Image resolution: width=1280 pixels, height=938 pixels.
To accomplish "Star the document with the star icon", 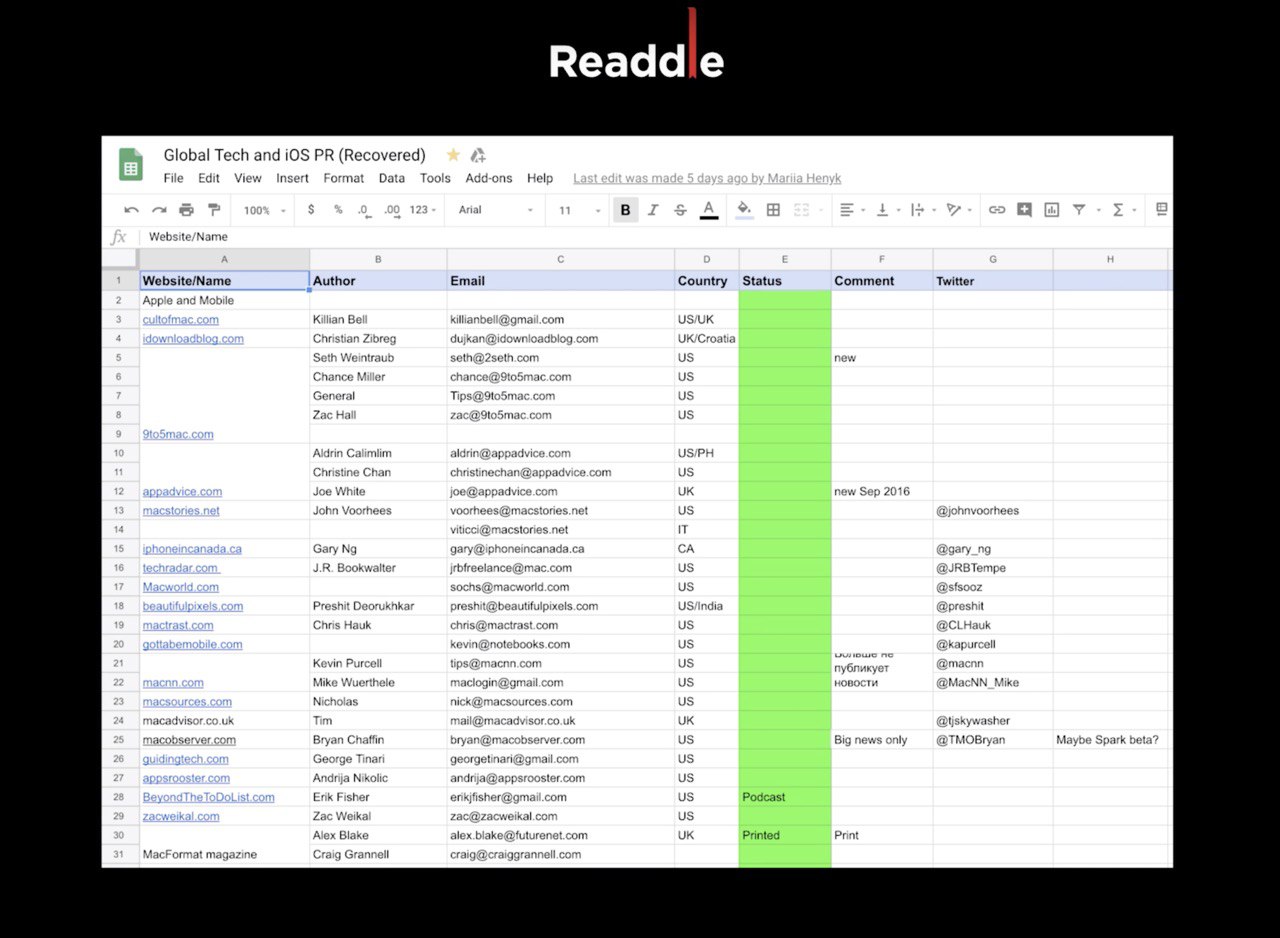I will click(x=453, y=155).
